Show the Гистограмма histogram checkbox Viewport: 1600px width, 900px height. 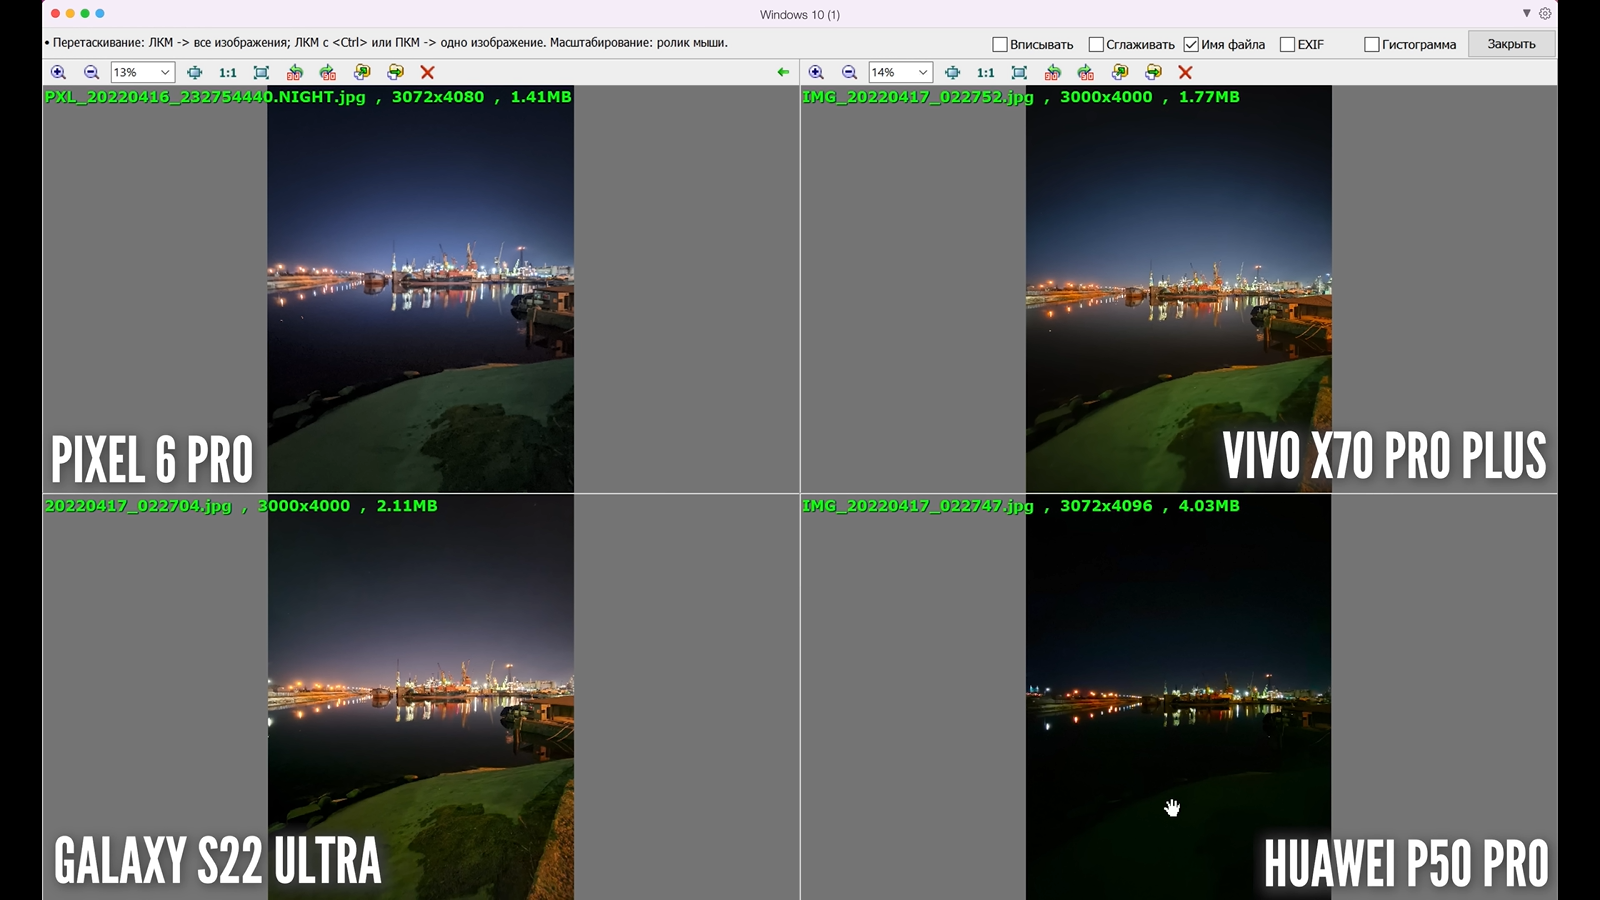pyautogui.click(x=1372, y=44)
